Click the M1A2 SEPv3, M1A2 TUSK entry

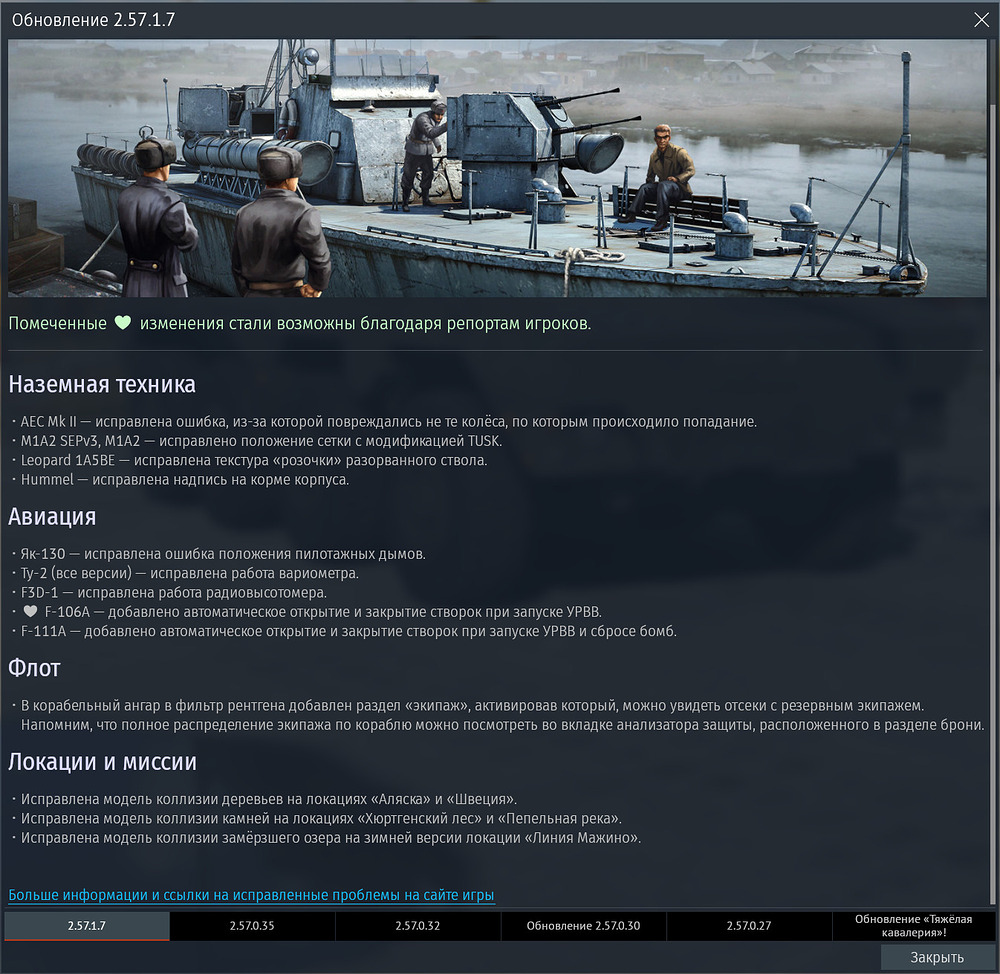click(x=261, y=441)
